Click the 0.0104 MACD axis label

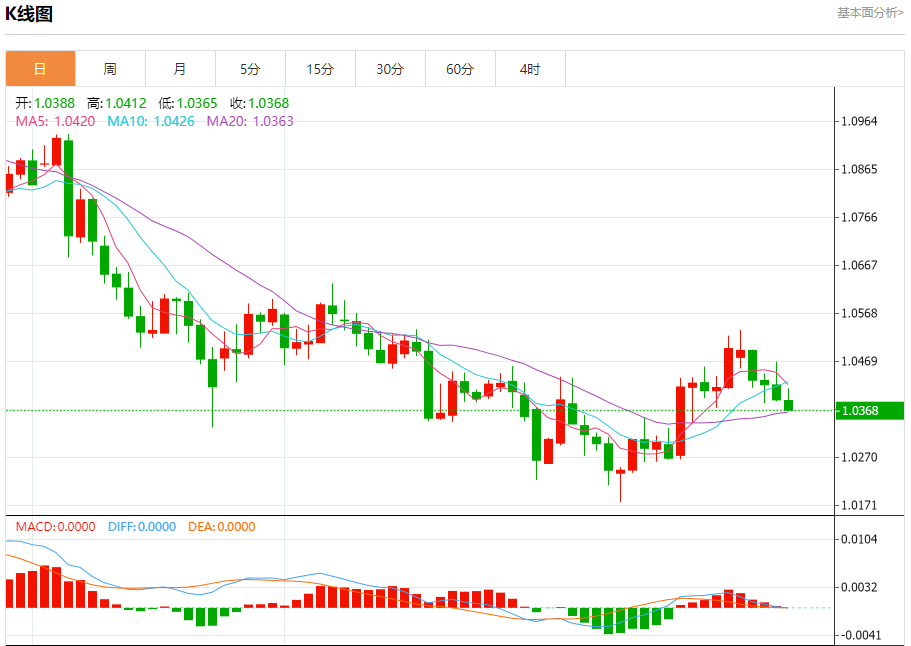860,539
